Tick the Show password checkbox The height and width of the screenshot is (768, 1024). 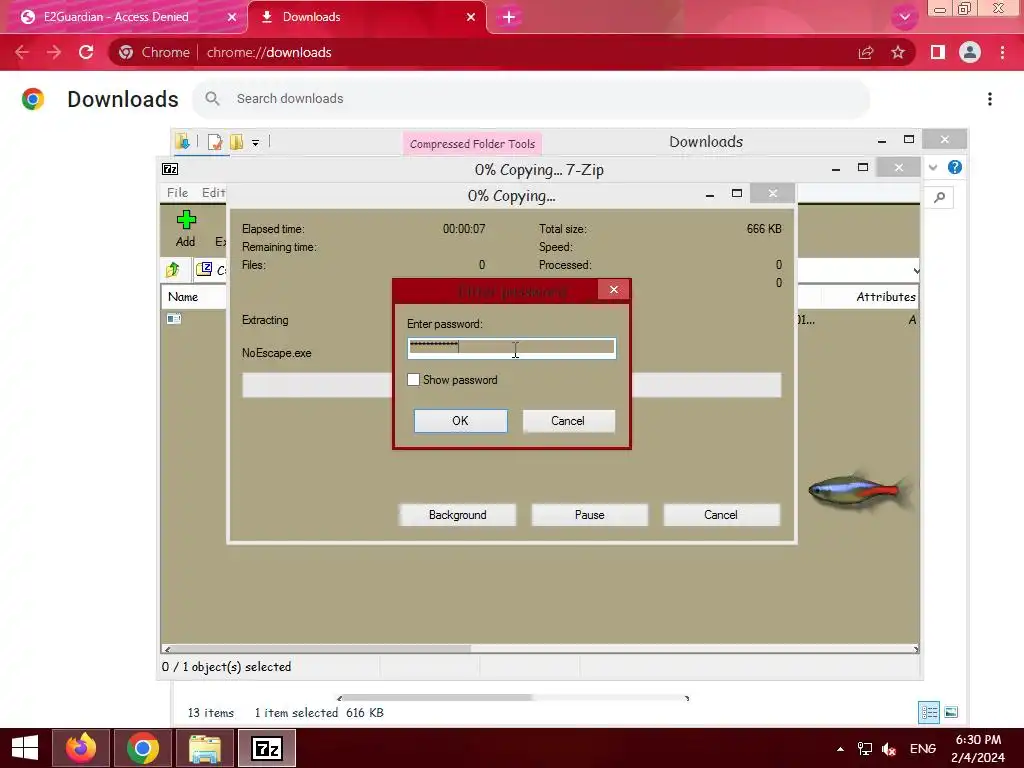[413, 379]
